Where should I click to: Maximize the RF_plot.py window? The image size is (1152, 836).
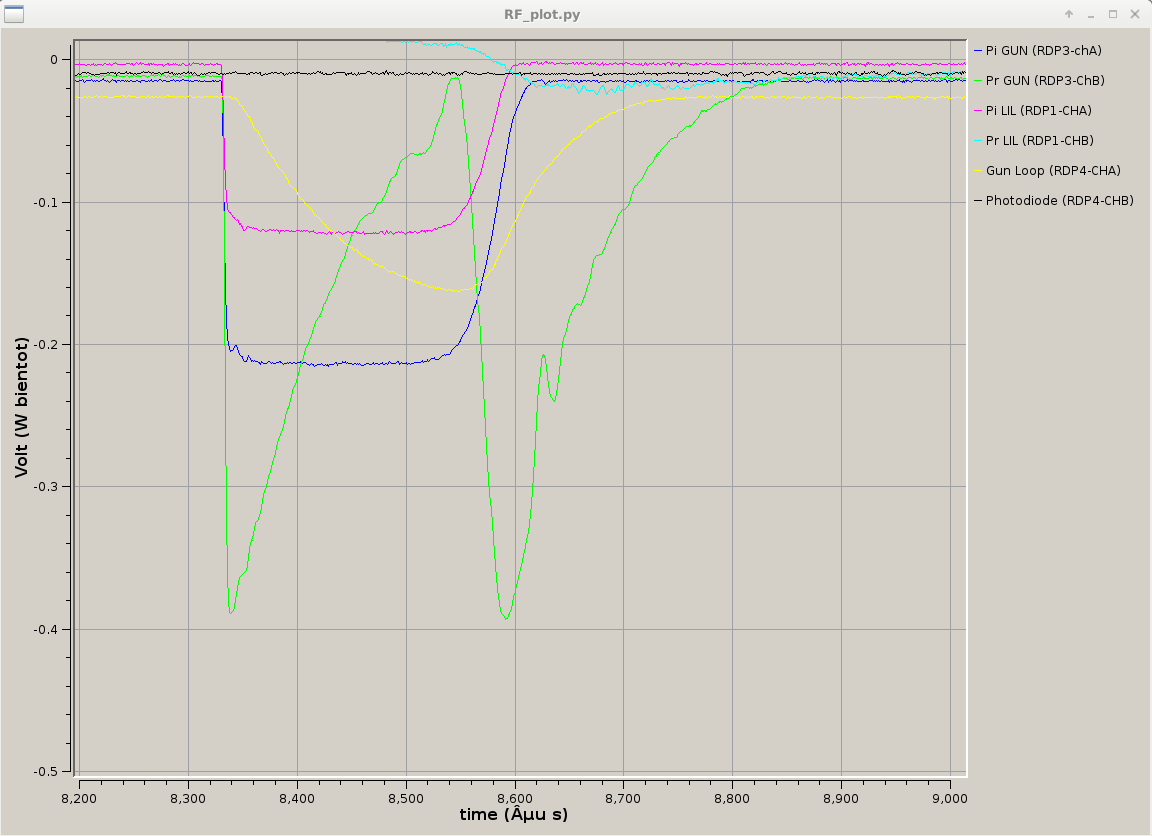coord(1112,15)
